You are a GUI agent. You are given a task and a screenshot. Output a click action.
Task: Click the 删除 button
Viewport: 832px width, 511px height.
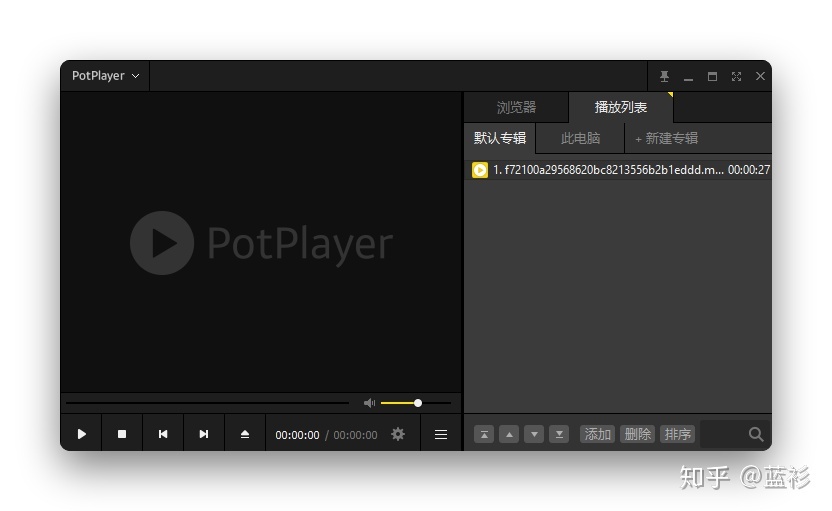click(x=637, y=434)
